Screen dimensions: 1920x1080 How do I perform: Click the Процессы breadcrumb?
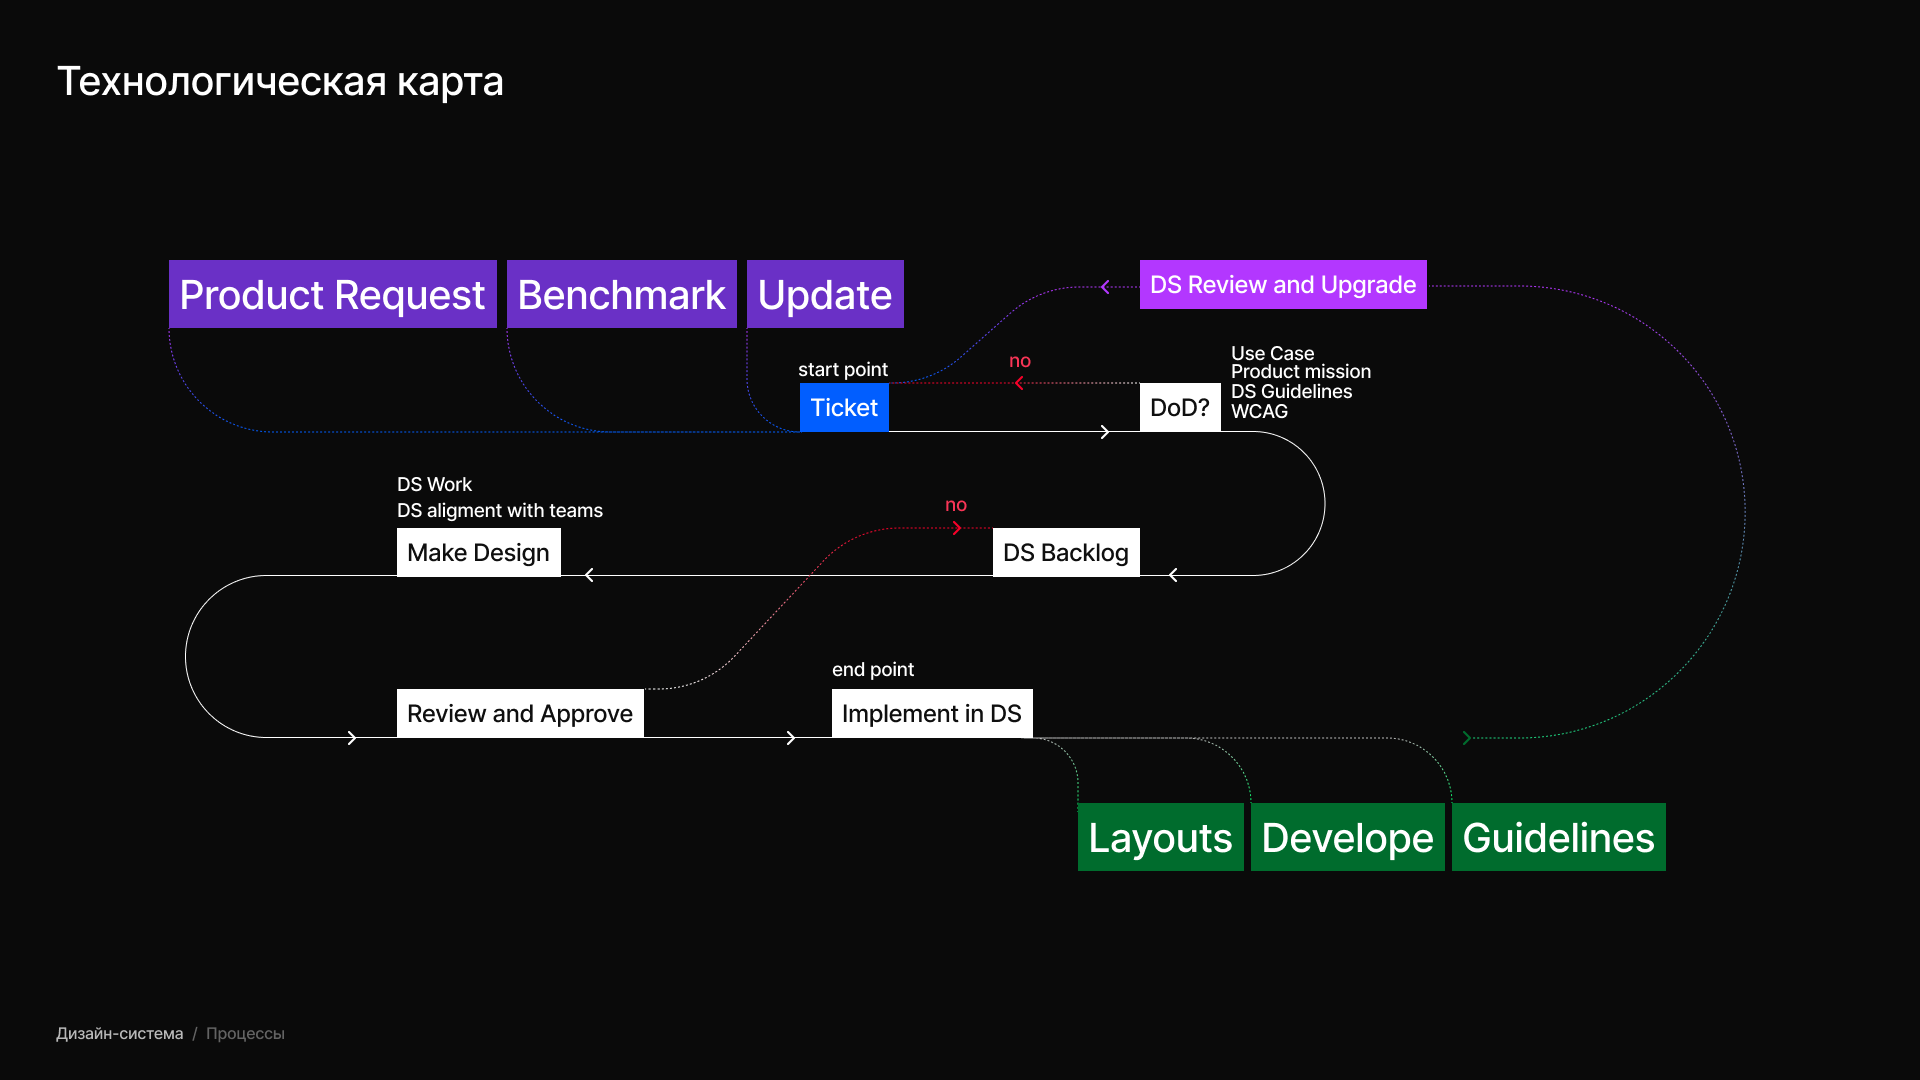(245, 1033)
